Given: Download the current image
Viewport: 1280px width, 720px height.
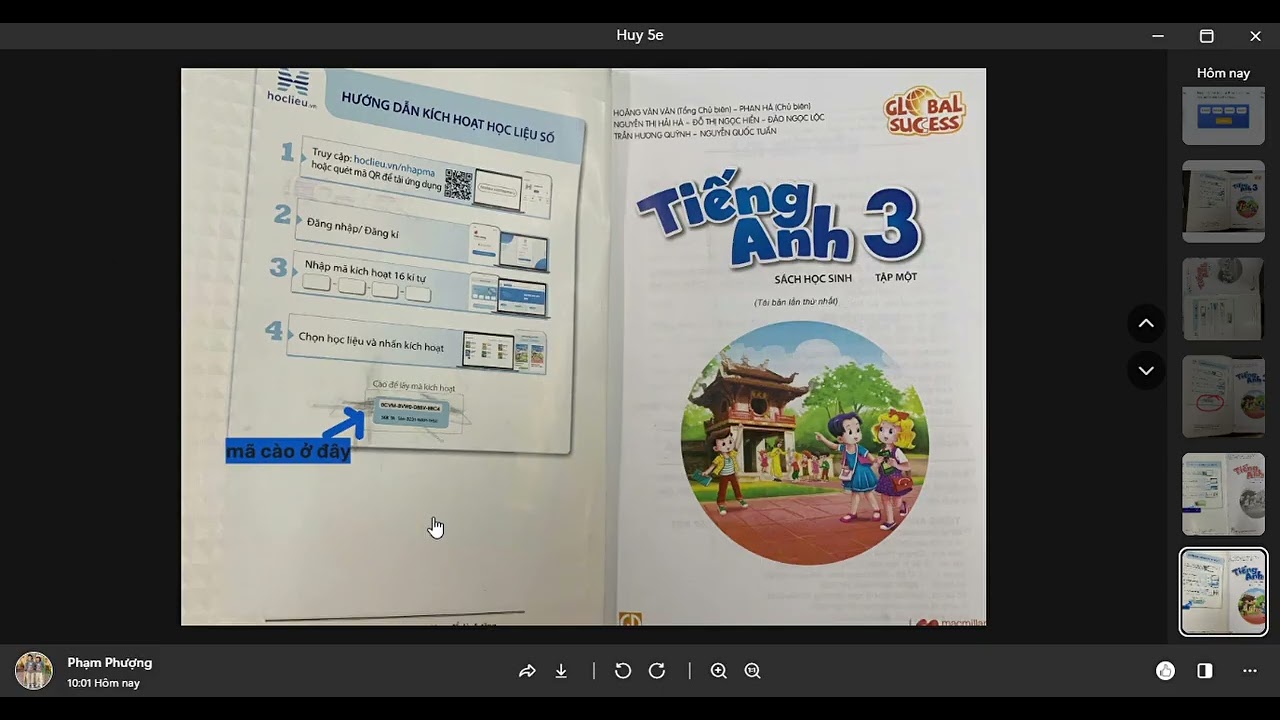Looking at the screenshot, I should 561,671.
